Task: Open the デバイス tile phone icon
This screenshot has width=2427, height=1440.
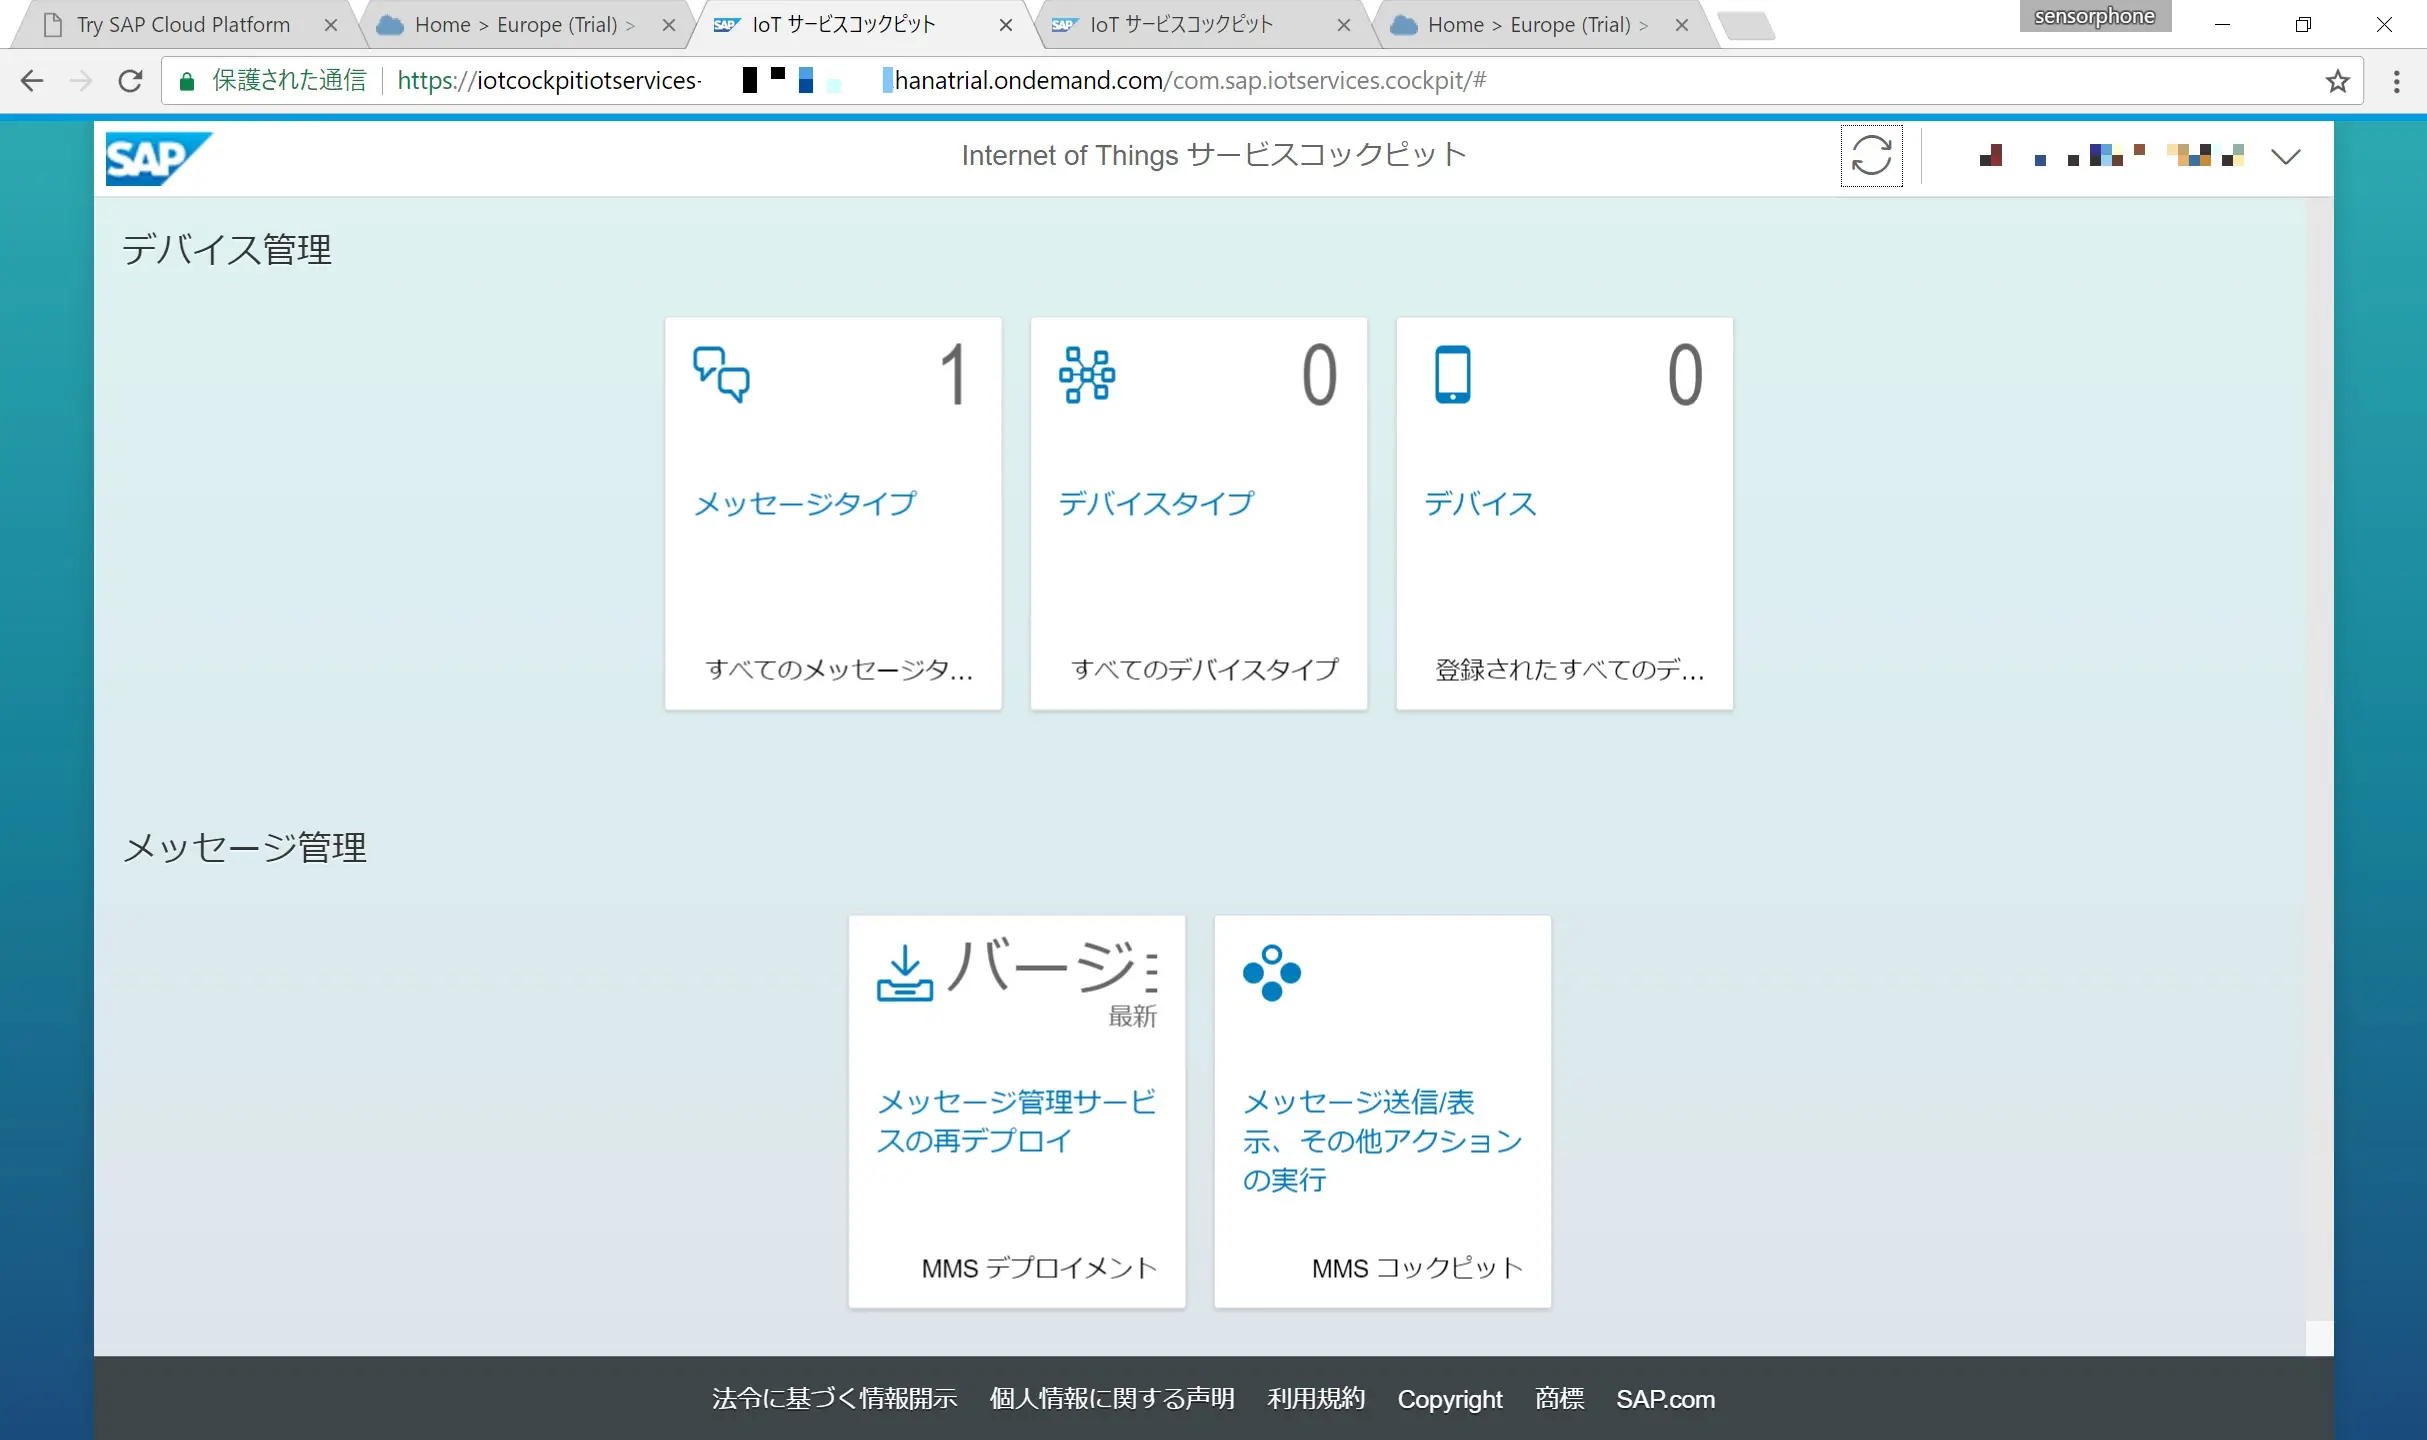Action: (1453, 375)
